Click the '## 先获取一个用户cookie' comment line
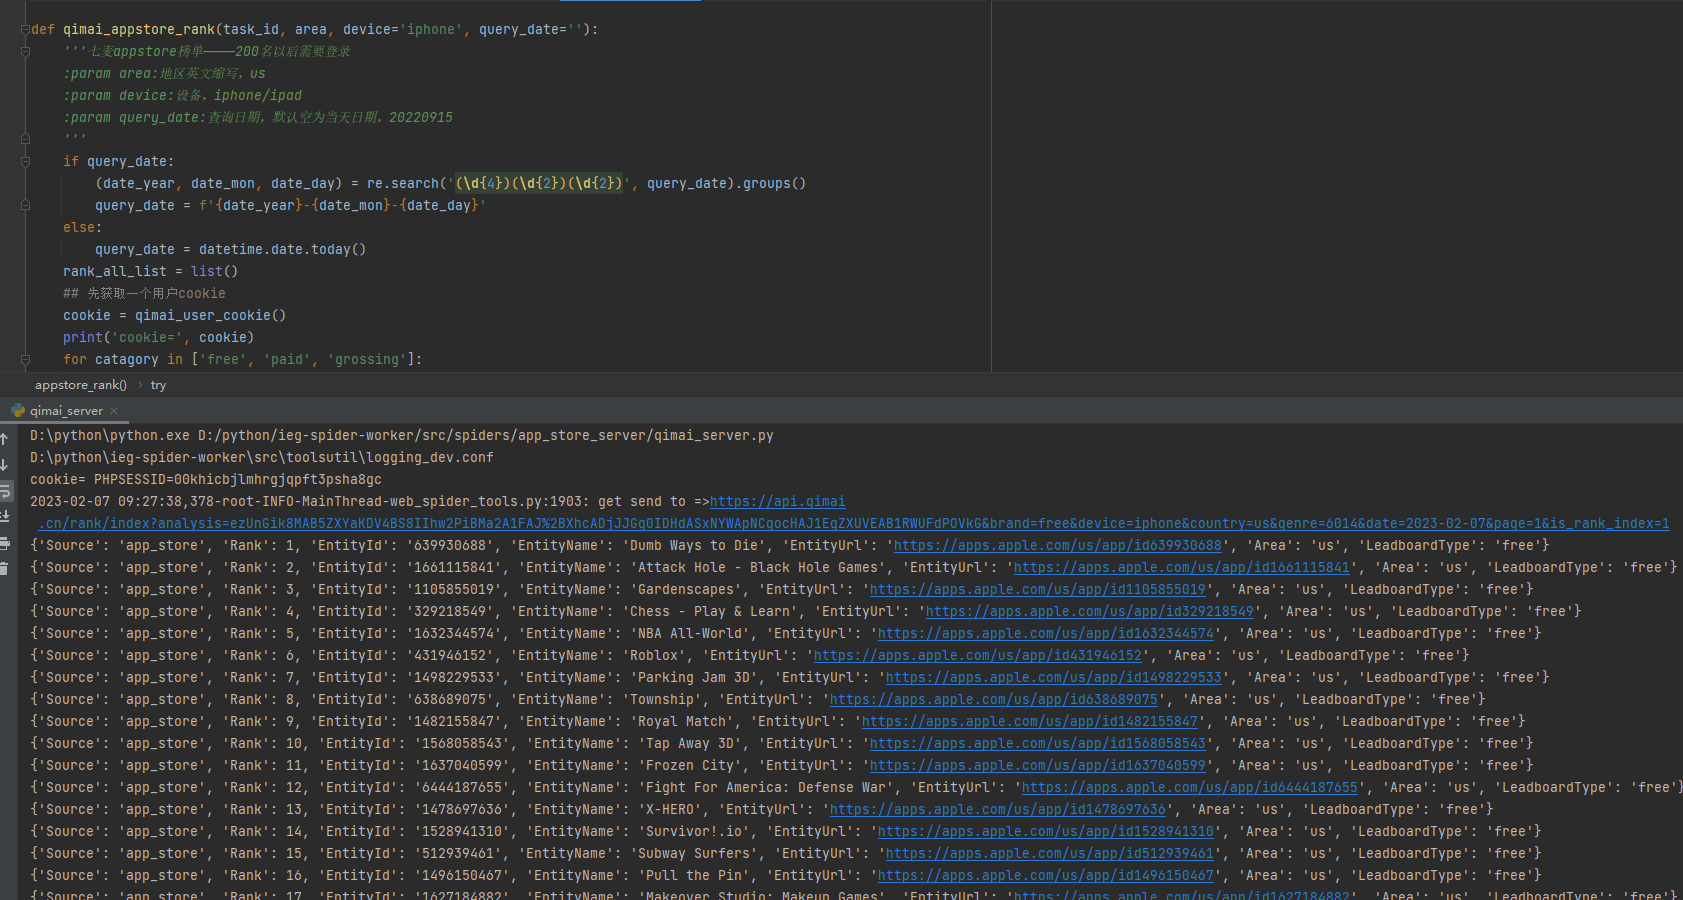This screenshot has width=1683, height=900. (x=144, y=293)
